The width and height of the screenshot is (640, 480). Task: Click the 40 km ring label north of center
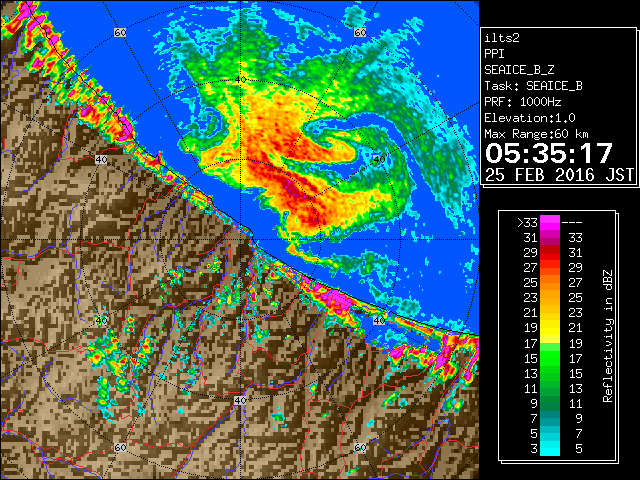pyautogui.click(x=240, y=79)
